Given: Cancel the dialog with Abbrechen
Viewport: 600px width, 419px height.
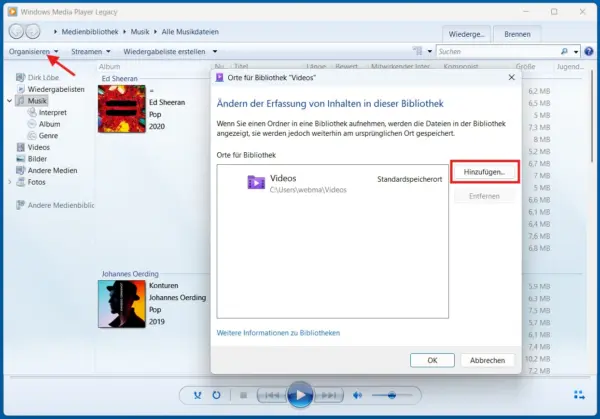Looking at the screenshot, I should pos(487,360).
